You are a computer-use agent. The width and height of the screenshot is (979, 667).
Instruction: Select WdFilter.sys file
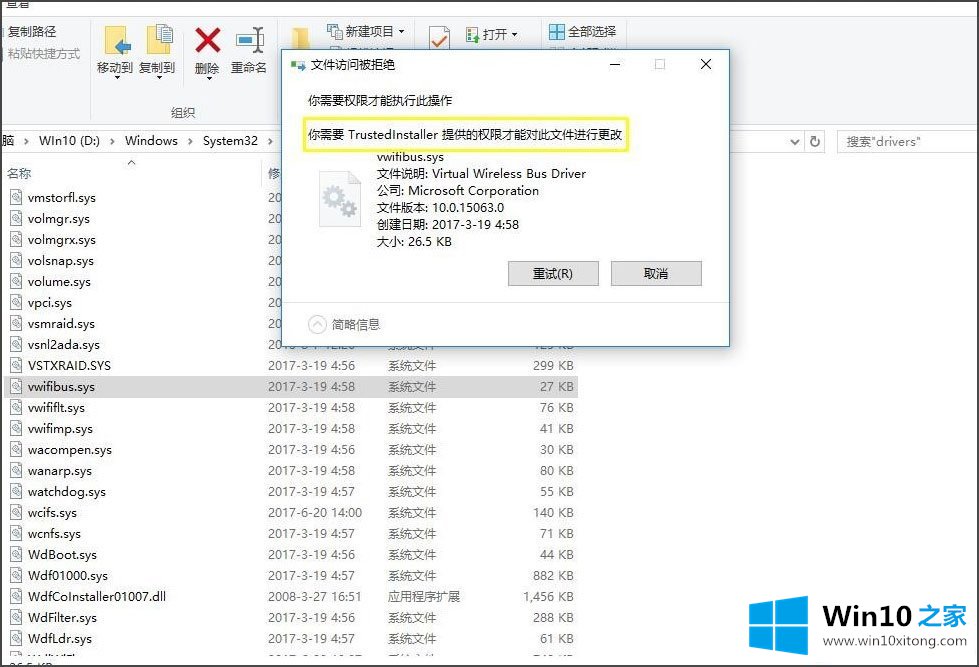click(x=62, y=618)
